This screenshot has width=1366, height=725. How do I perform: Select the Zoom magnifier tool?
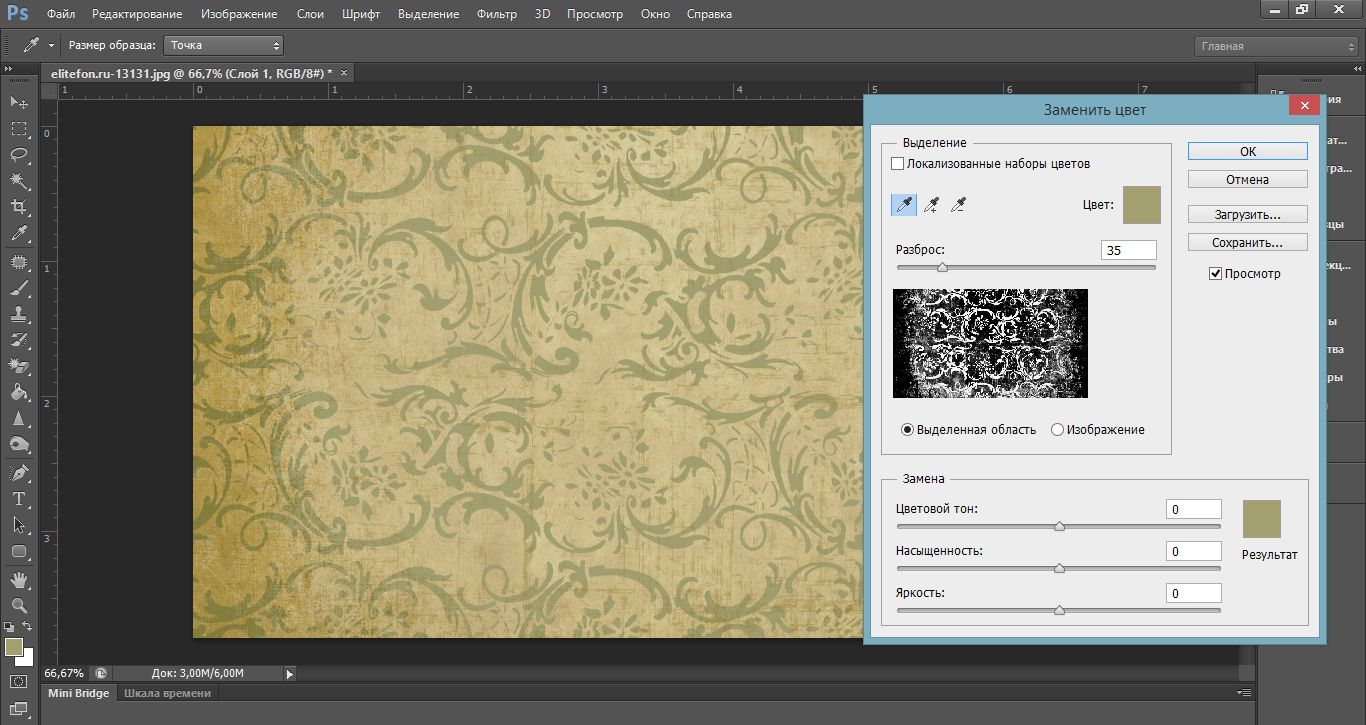click(19, 605)
